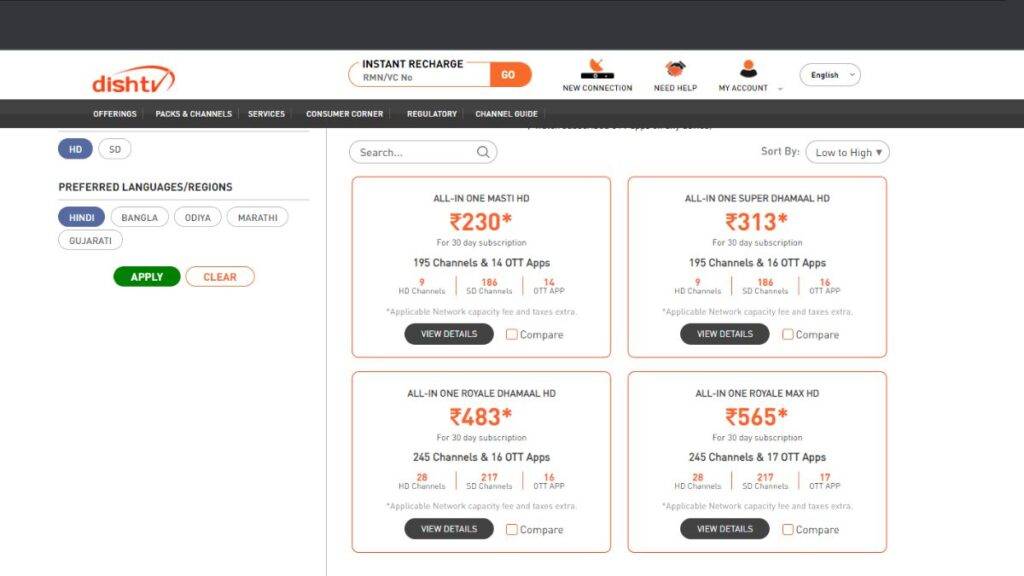Click the pack search input field
This screenshot has width=1024, height=576.
point(410,151)
